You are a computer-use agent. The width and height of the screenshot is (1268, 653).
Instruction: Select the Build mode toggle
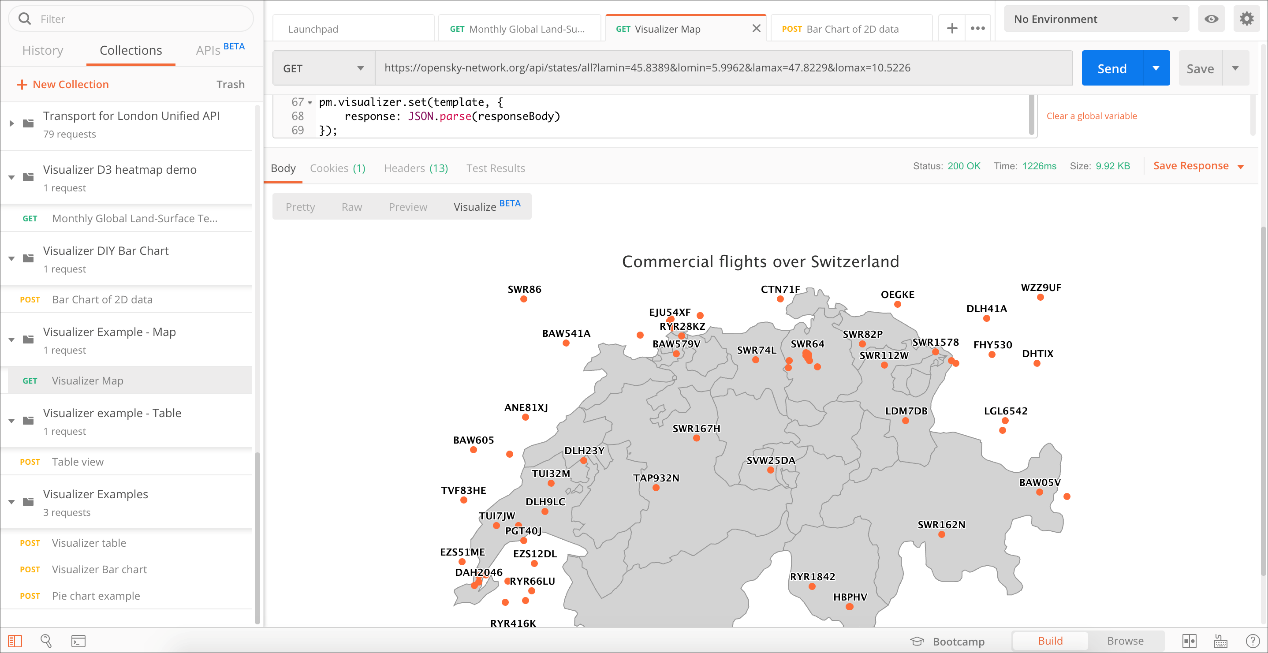point(1050,641)
